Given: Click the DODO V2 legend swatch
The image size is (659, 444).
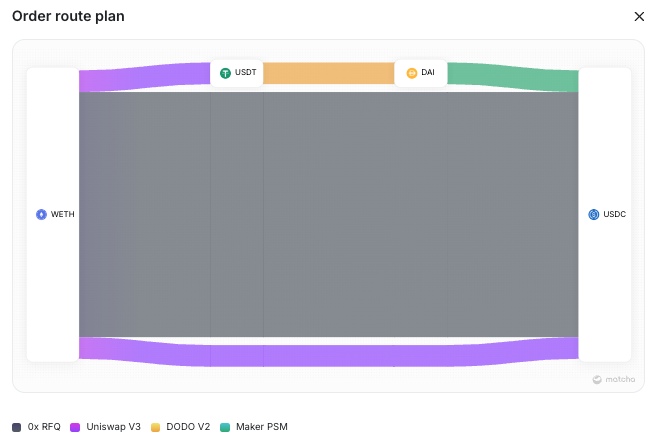Looking at the screenshot, I should [156, 427].
